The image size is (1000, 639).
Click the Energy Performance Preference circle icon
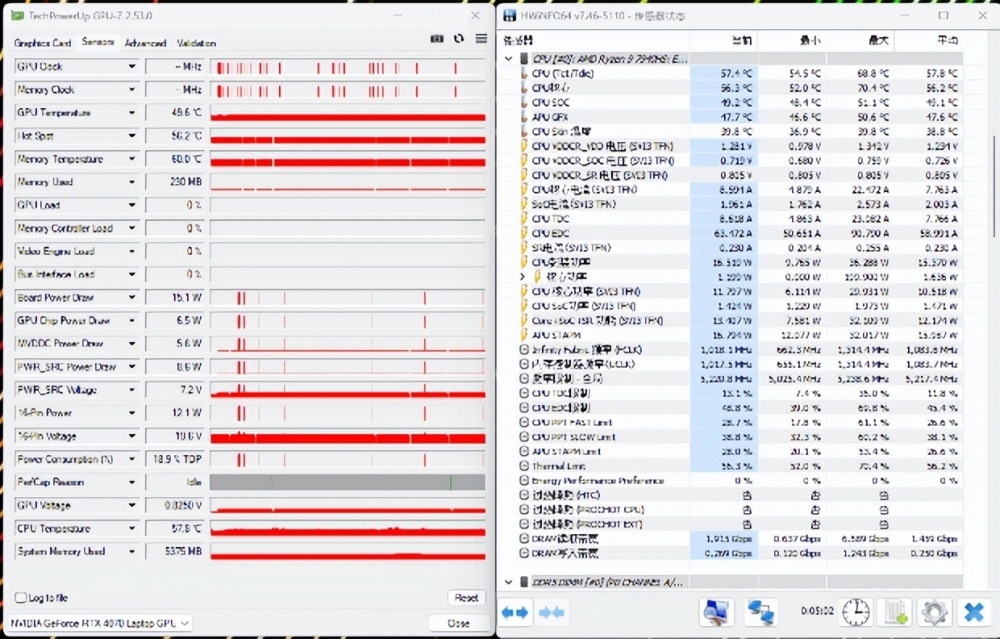(x=524, y=481)
